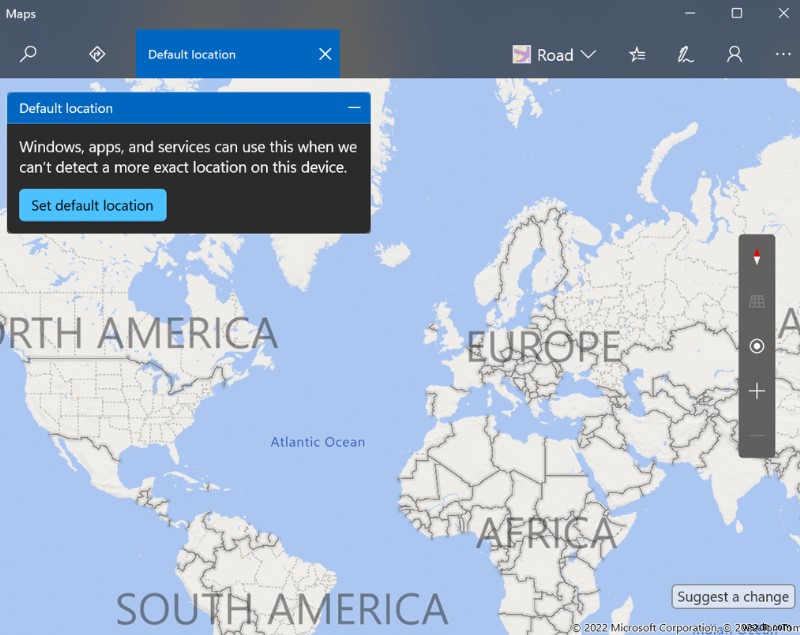800x635 pixels.
Task: Switch to tilted 3D map view
Action: (757, 301)
